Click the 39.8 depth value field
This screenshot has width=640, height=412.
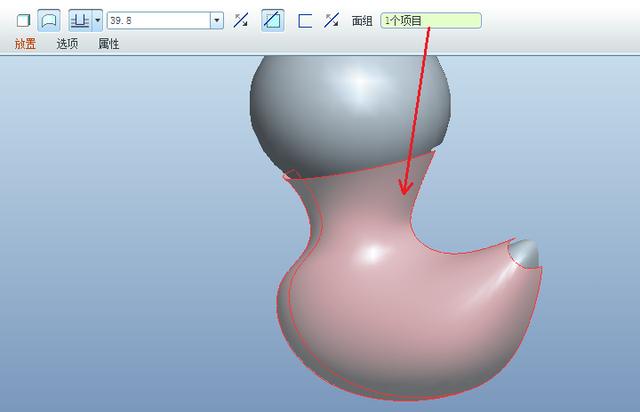point(159,20)
